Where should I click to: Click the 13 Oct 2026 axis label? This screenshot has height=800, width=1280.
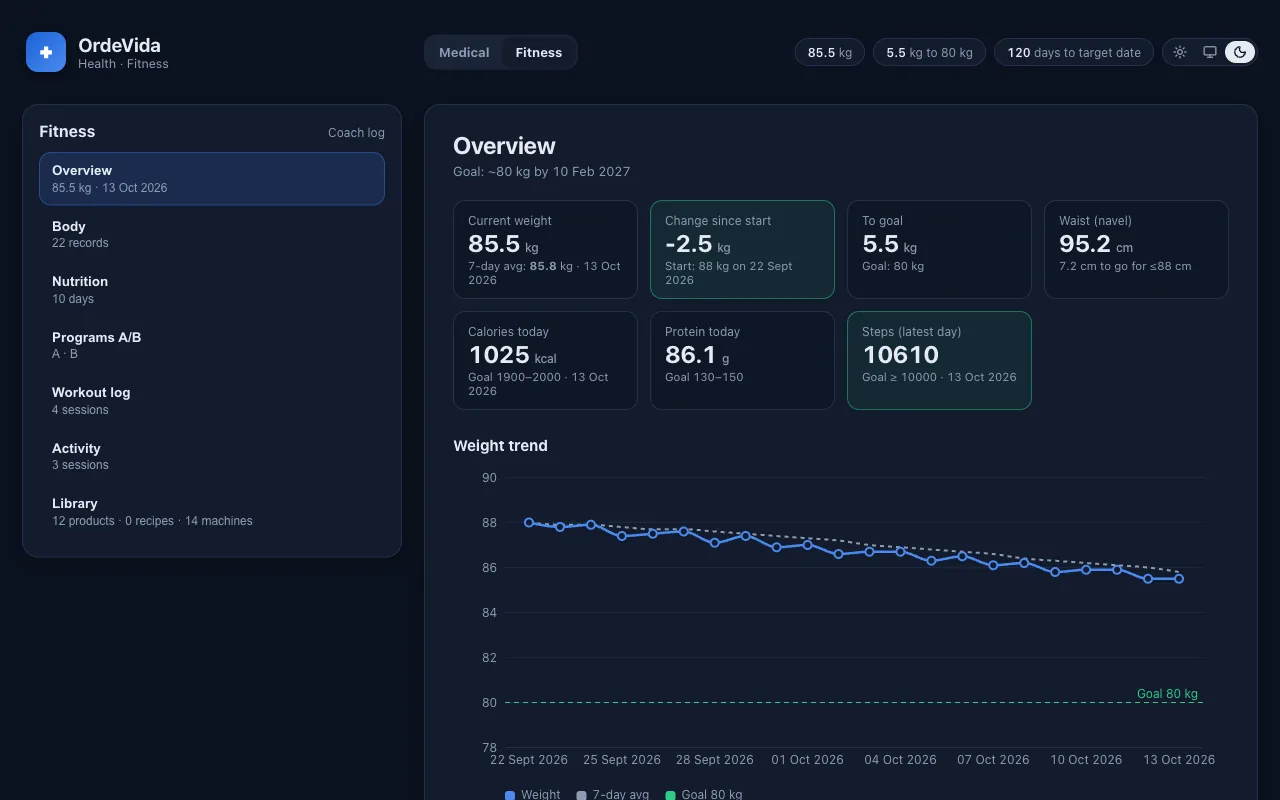pos(1179,760)
